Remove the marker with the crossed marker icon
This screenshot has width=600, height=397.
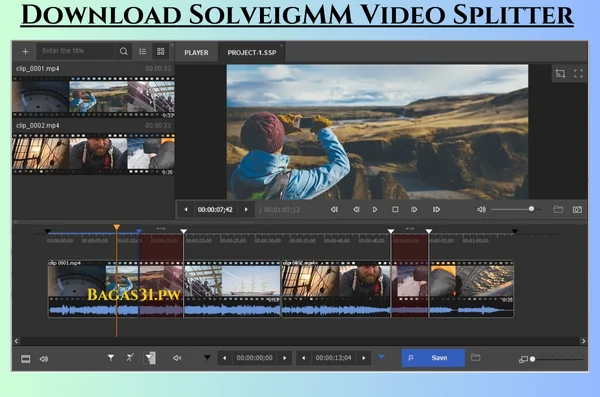(x=130, y=358)
